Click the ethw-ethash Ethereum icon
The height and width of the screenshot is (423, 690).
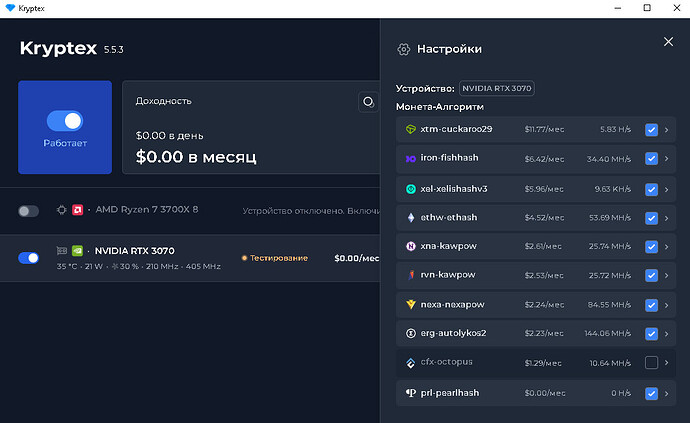[x=411, y=218]
